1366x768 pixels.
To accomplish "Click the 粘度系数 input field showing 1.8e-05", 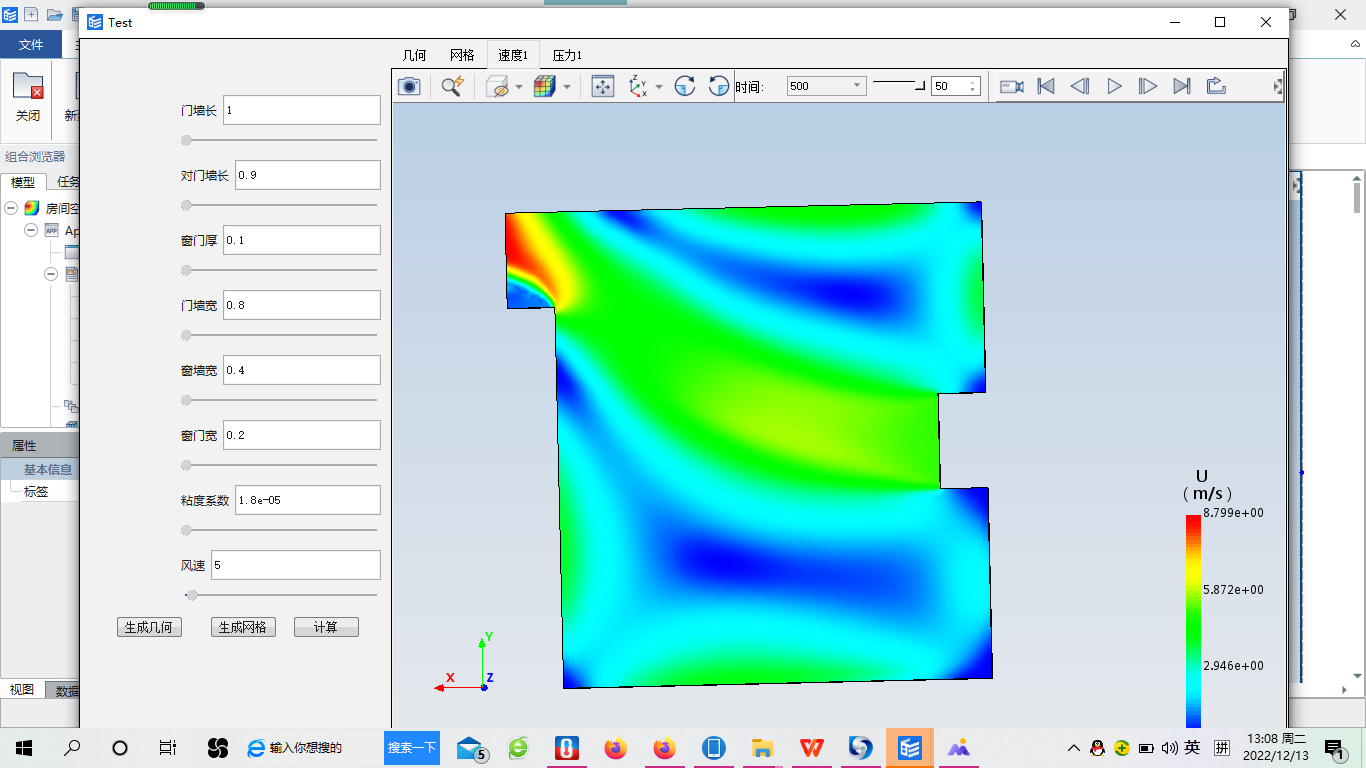I will click(x=308, y=500).
